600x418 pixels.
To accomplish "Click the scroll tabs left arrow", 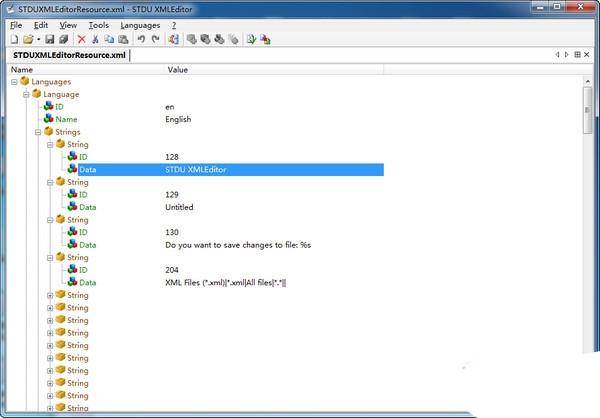I will (558, 55).
